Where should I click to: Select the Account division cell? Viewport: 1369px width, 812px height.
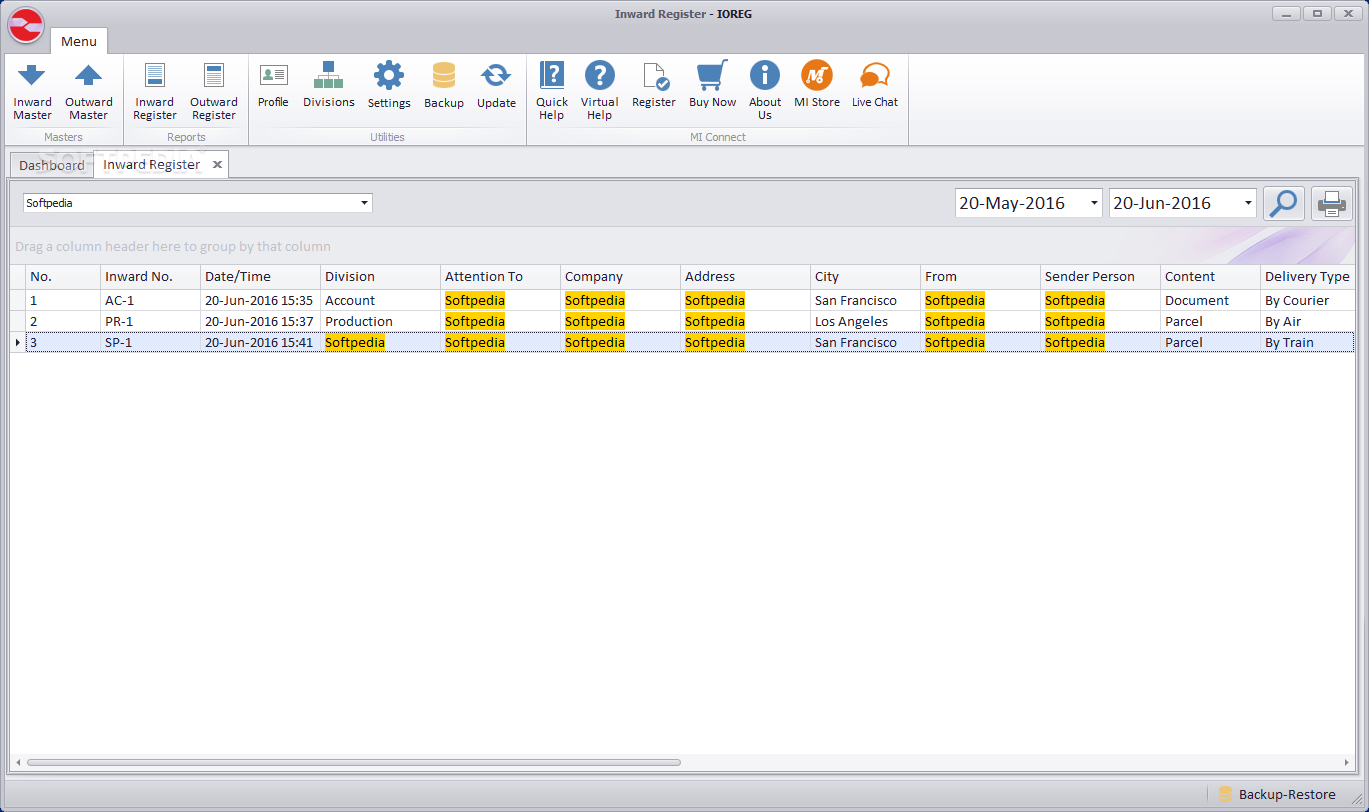point(380,301)
